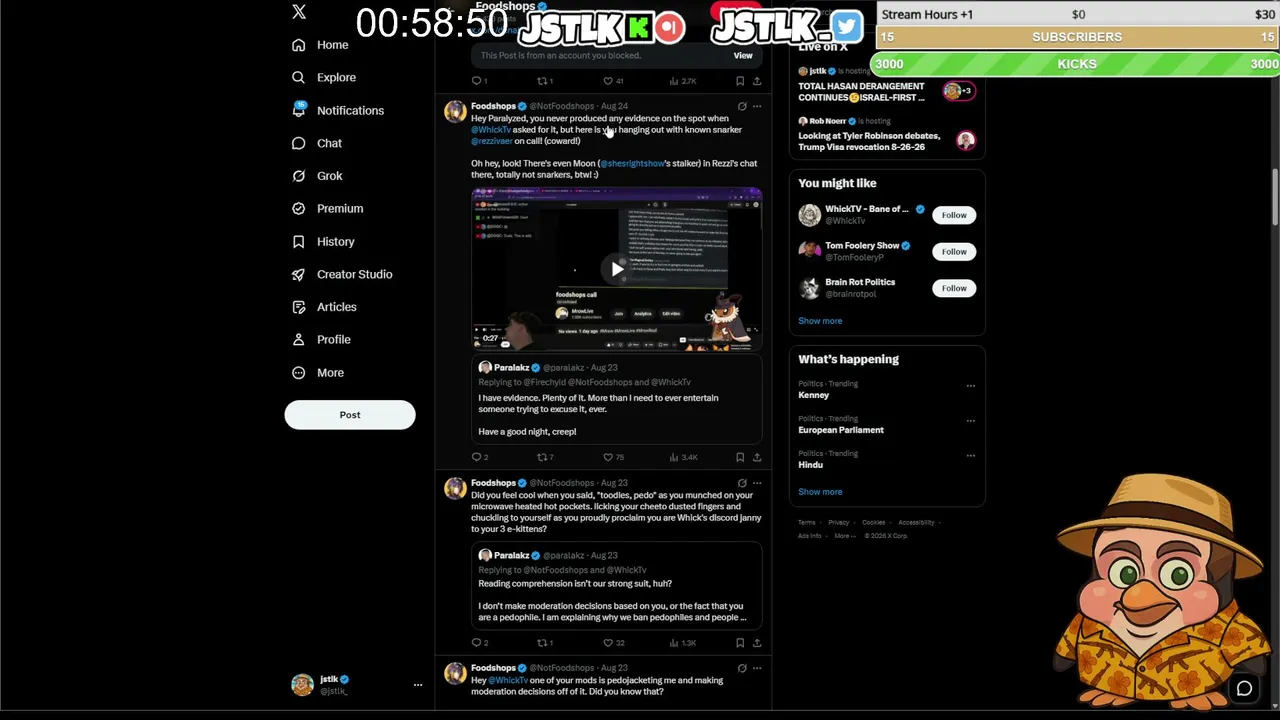The width and height of the screenshot is (1280, 720).
Task: Open the Foodshops avatar on the Aug 24 post
Action: coord(455,111)
